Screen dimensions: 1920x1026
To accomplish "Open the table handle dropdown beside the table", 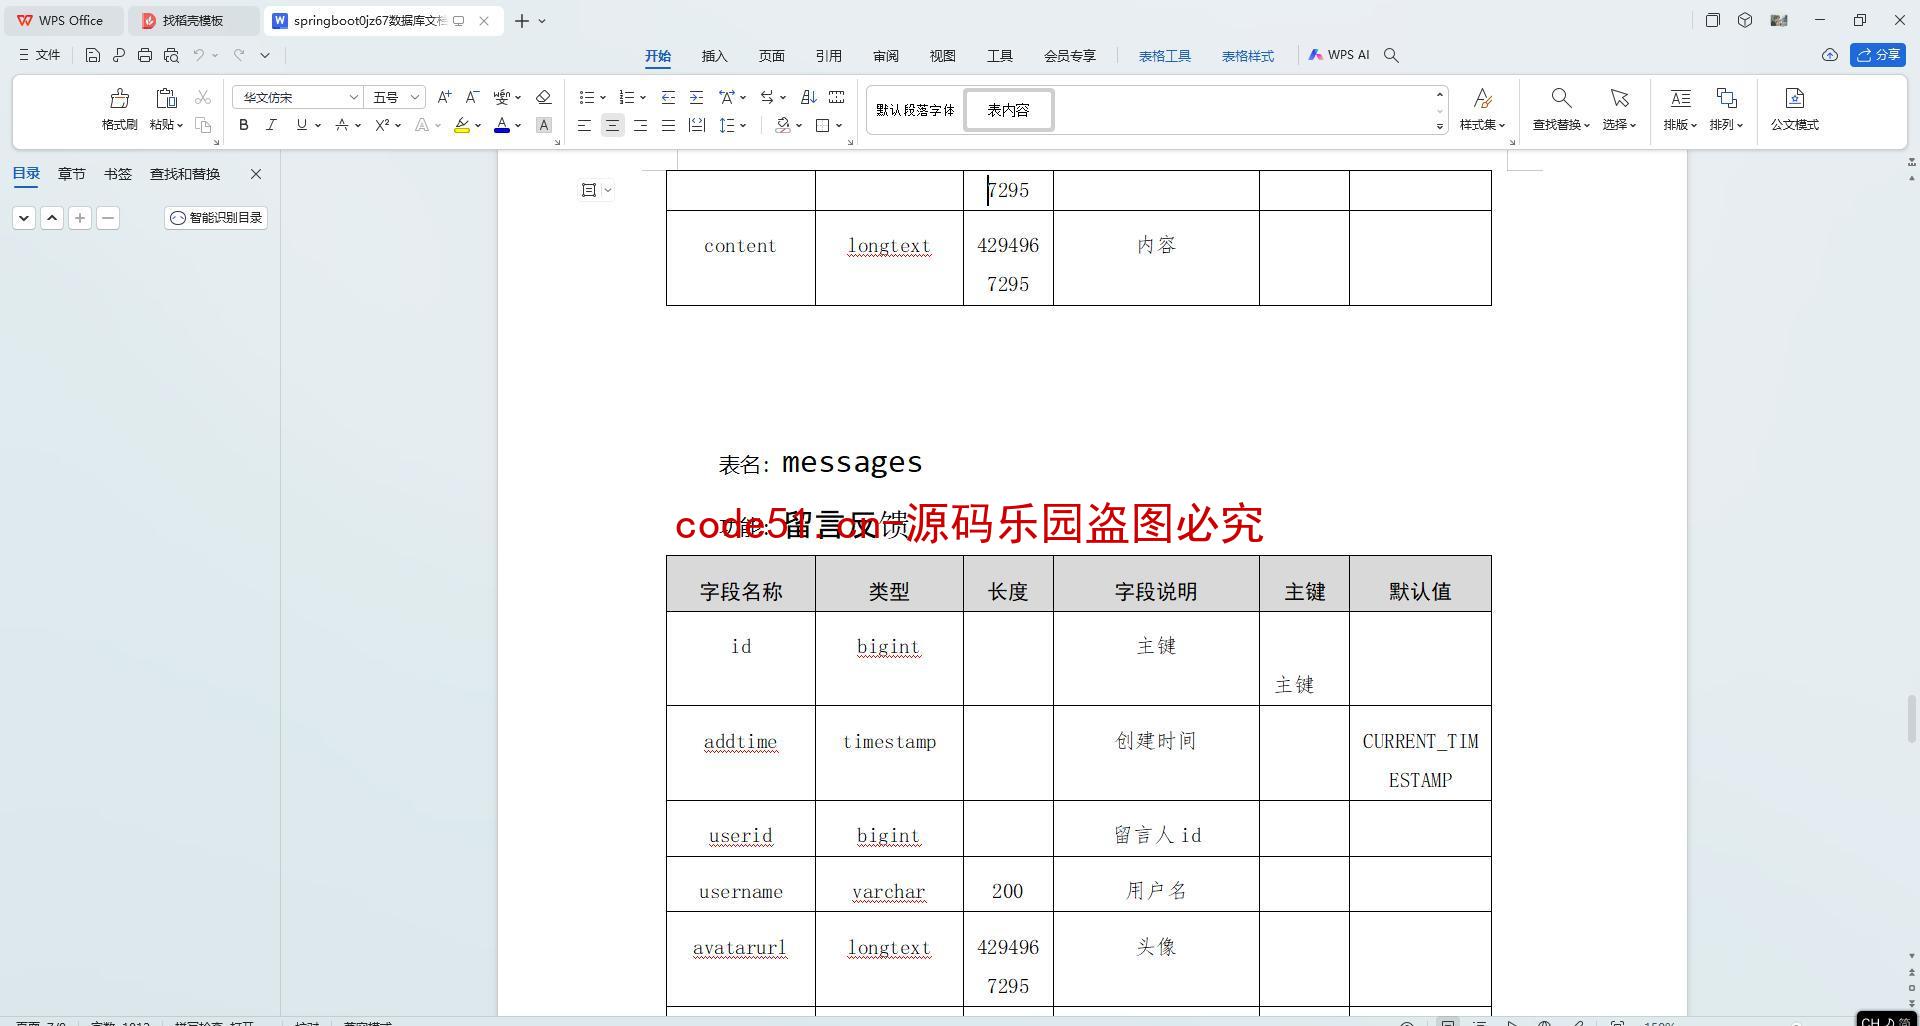I will (x=608, y=190).
